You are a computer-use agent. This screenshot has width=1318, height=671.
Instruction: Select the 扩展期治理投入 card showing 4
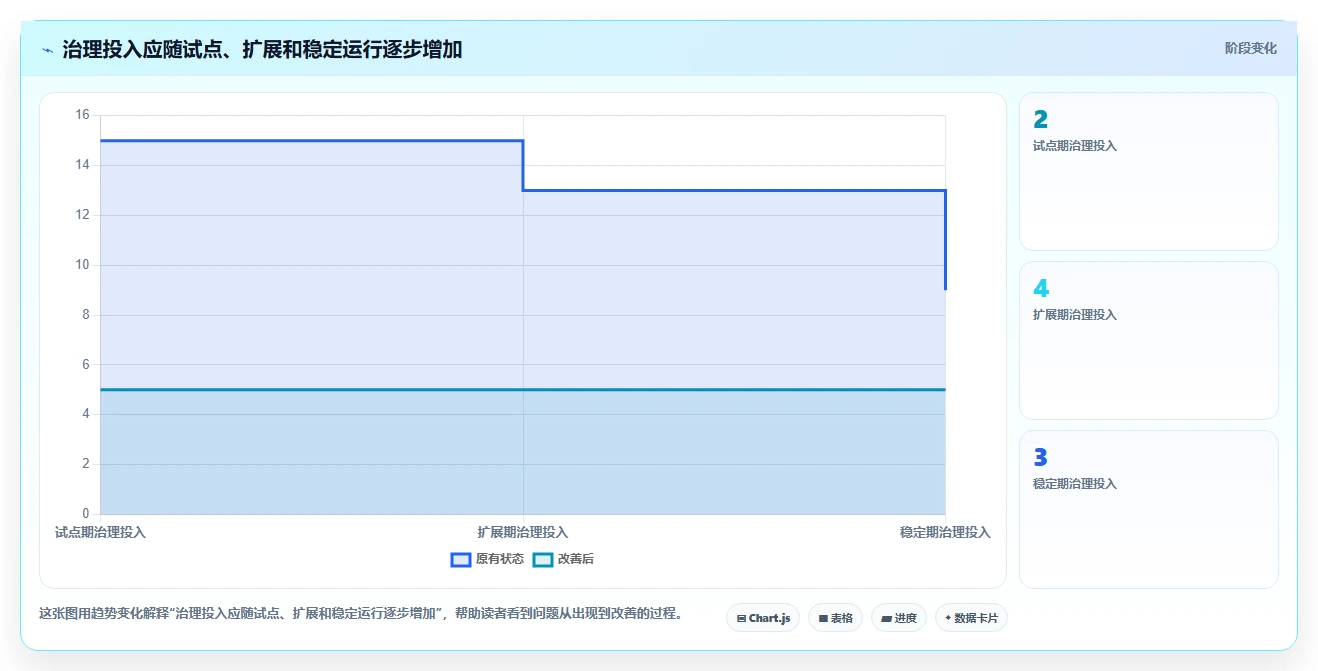point(1148,340)
